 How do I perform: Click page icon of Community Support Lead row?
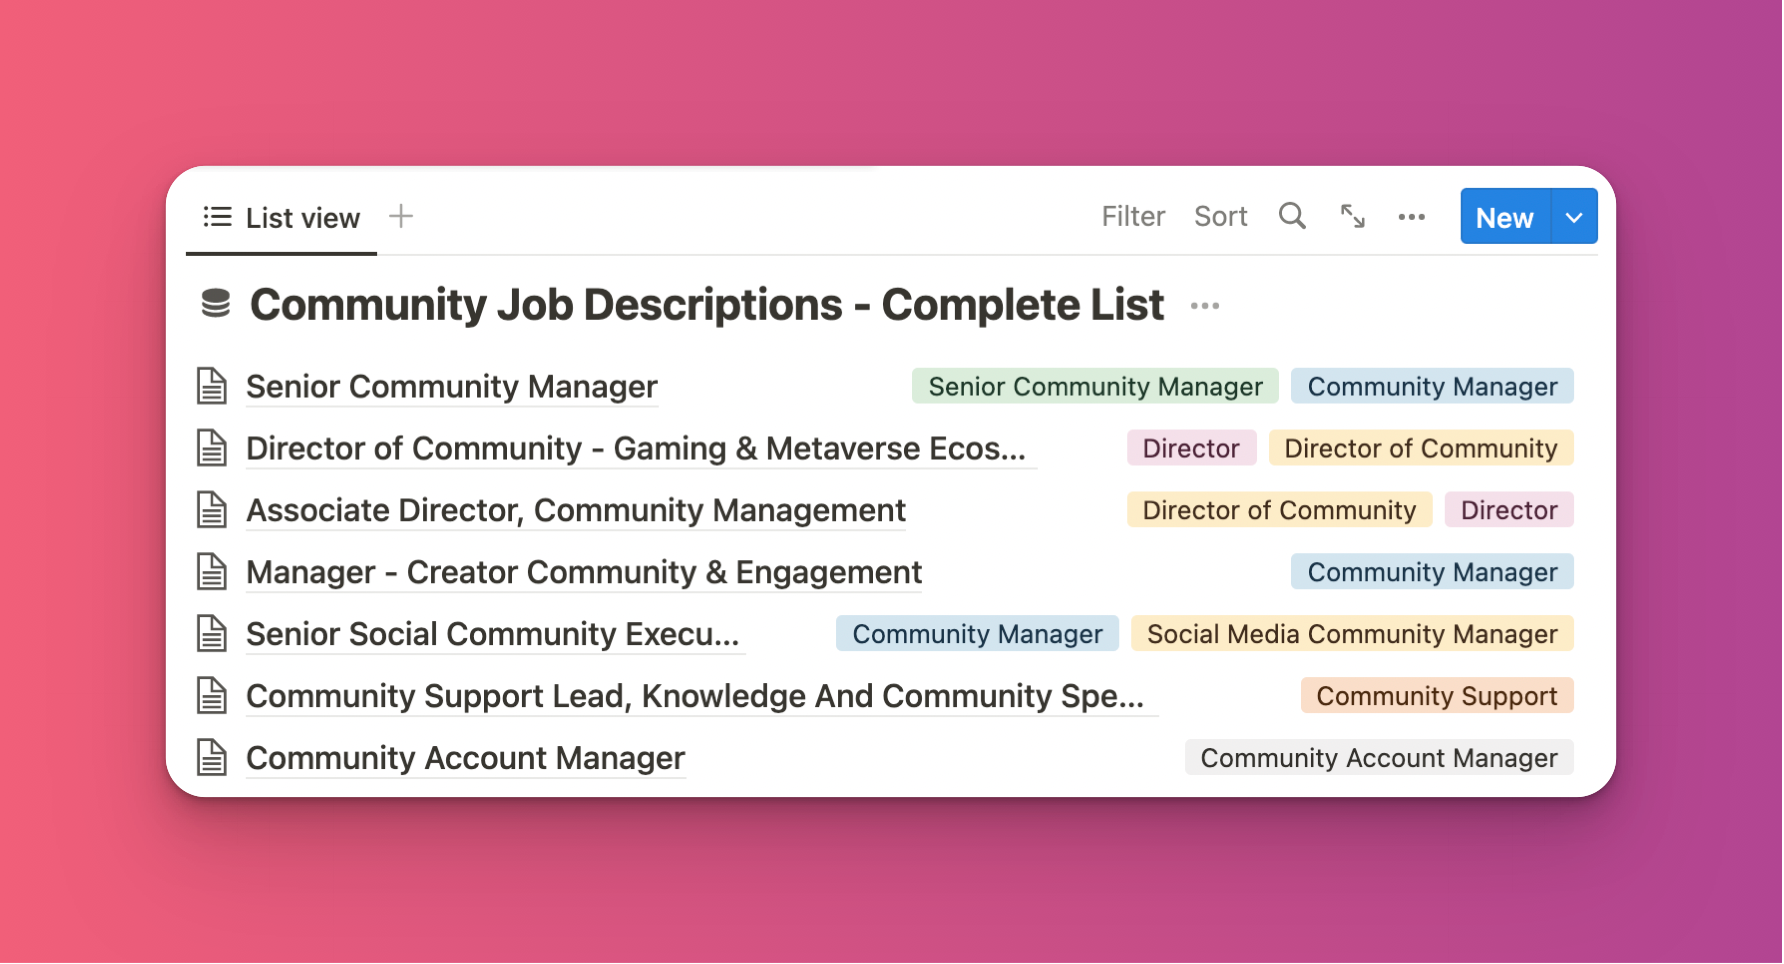point(212,696)
